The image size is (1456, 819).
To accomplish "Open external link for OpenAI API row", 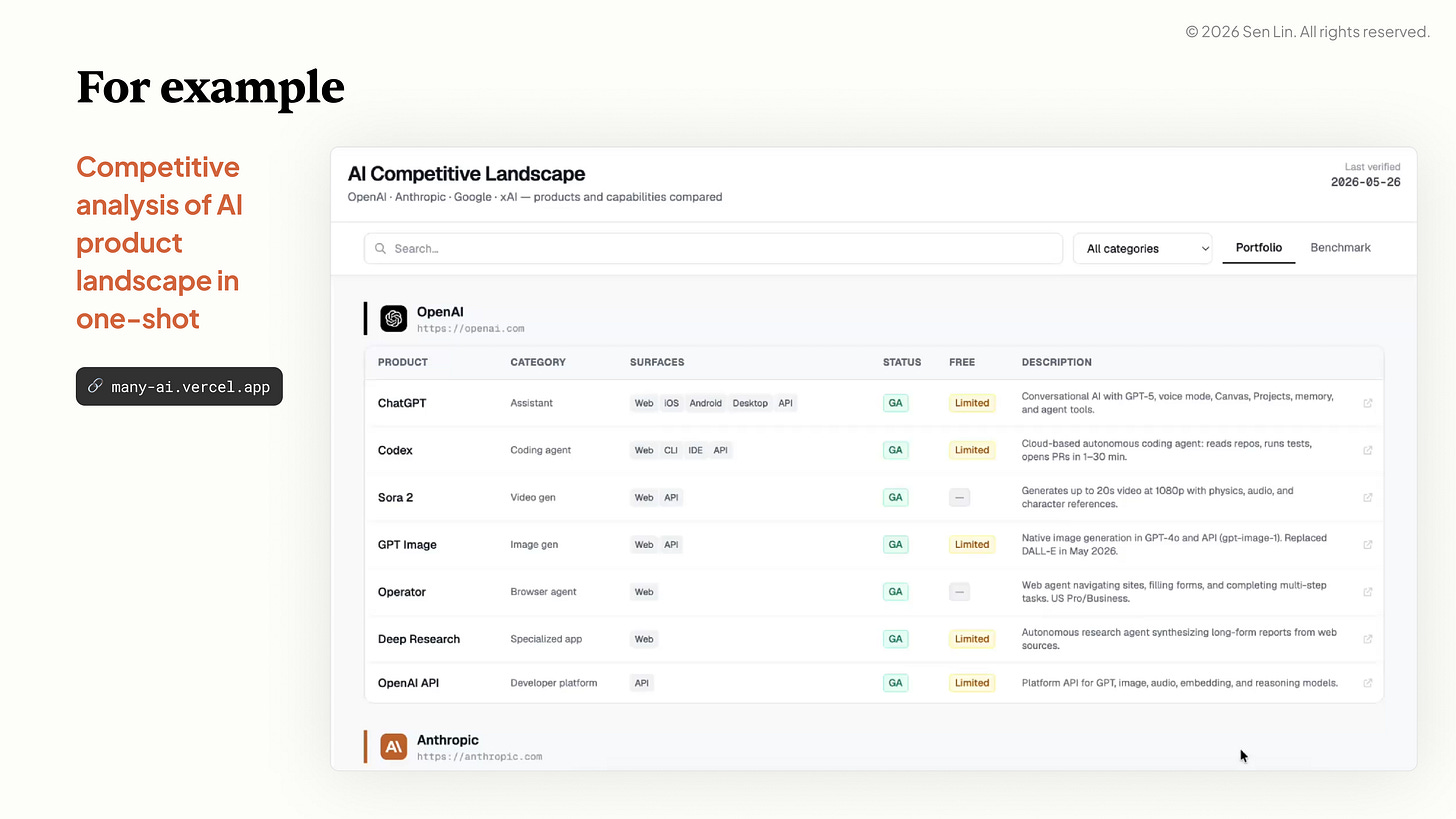I will pos(1368,683).
